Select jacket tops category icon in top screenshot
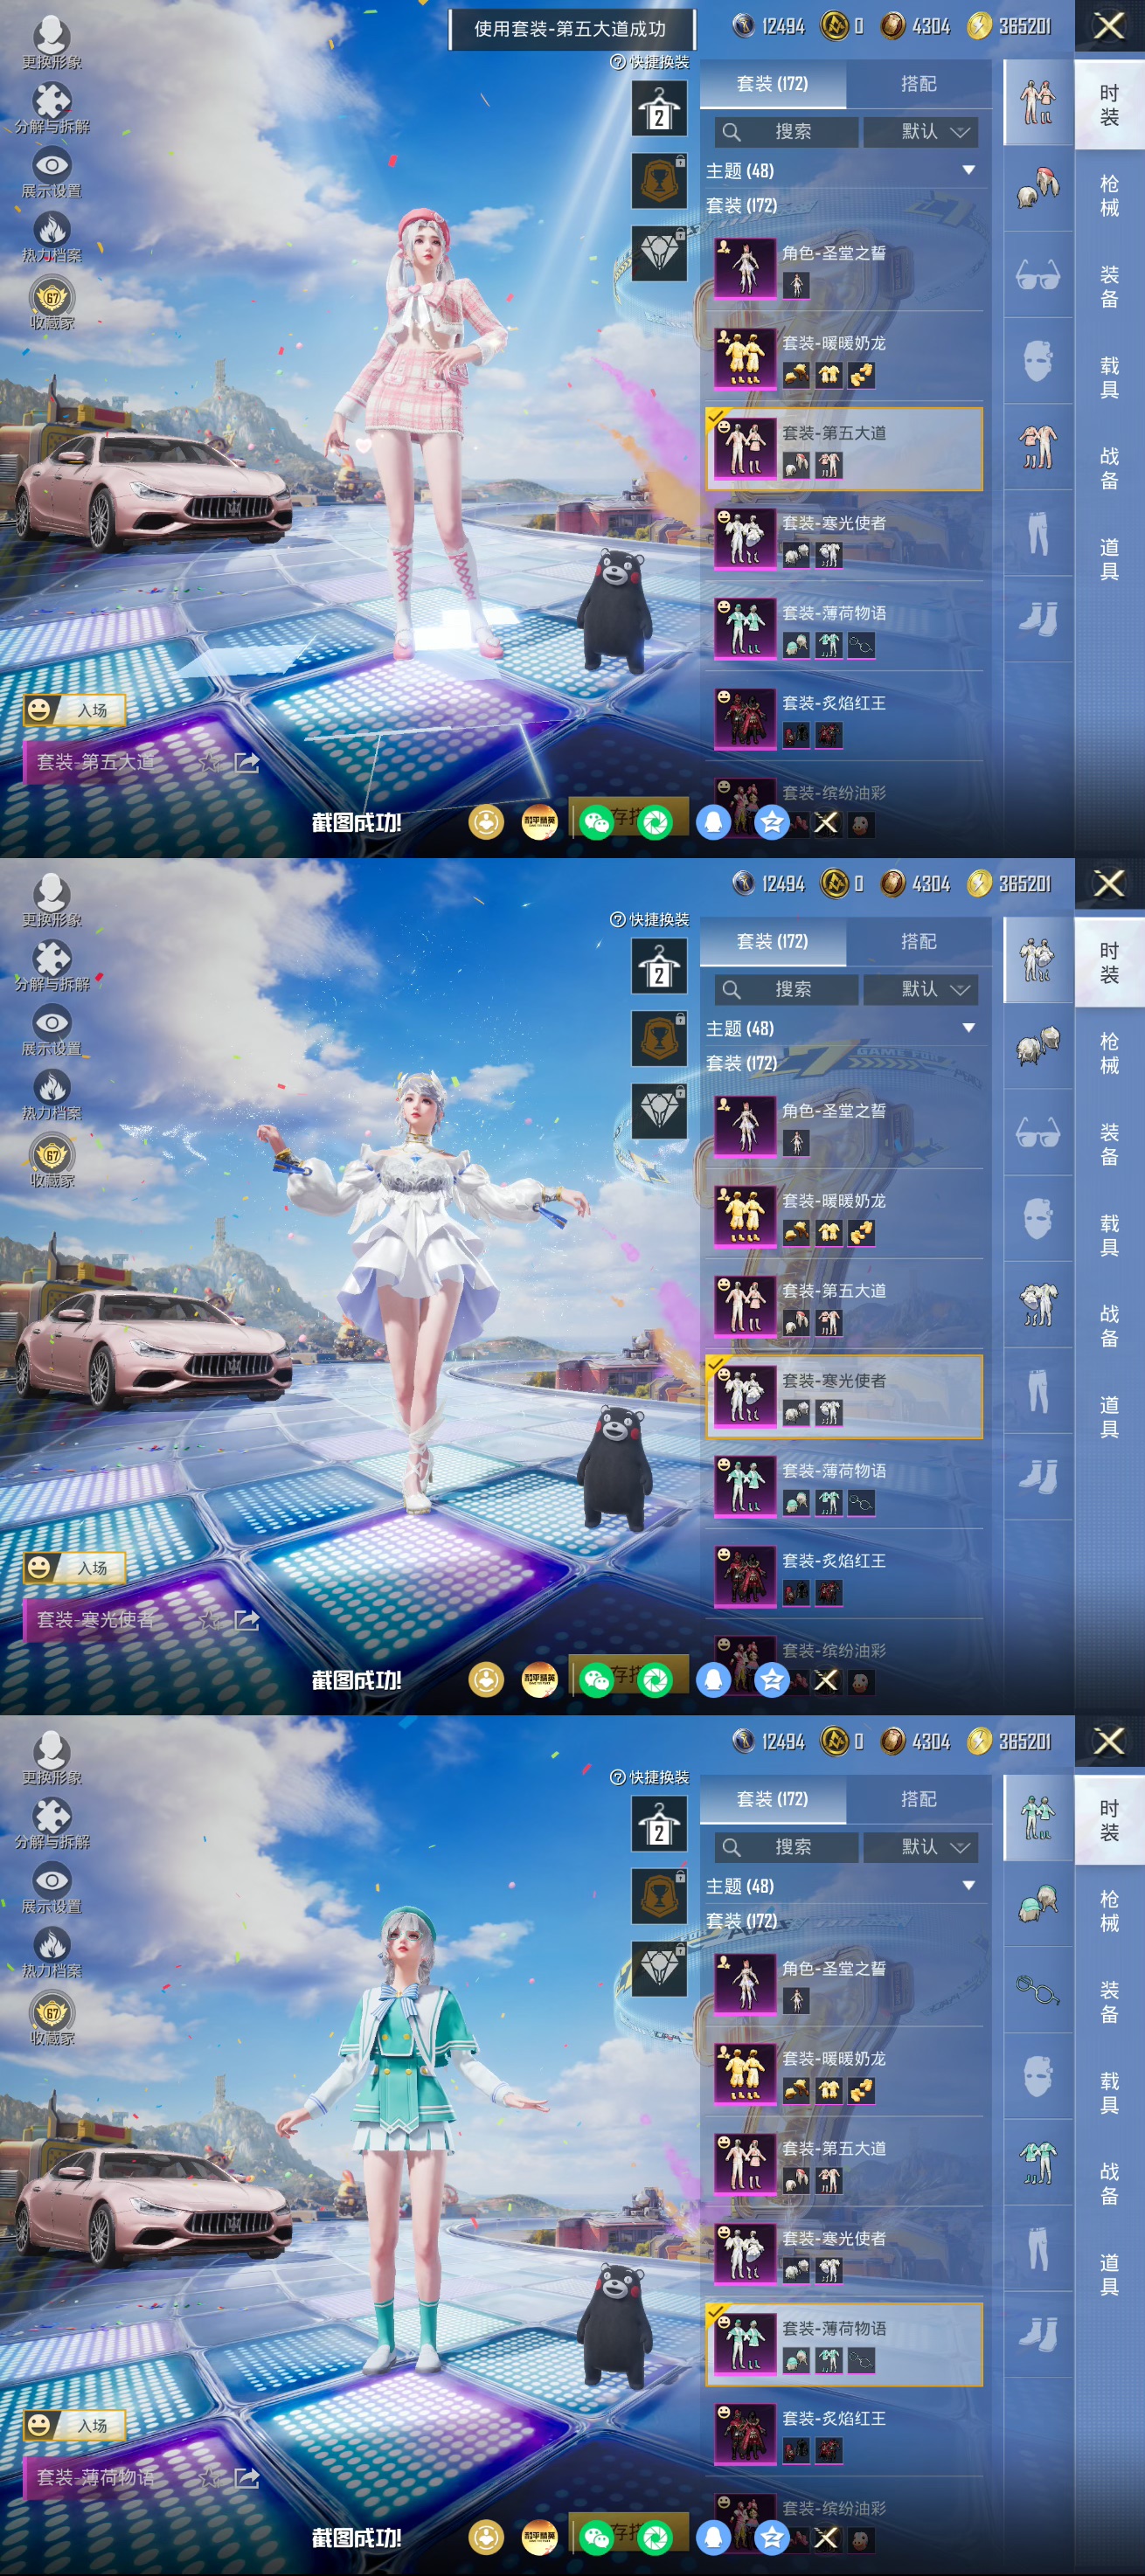The width and height of the screenshot is (1145, 2576). [1038, 446]
